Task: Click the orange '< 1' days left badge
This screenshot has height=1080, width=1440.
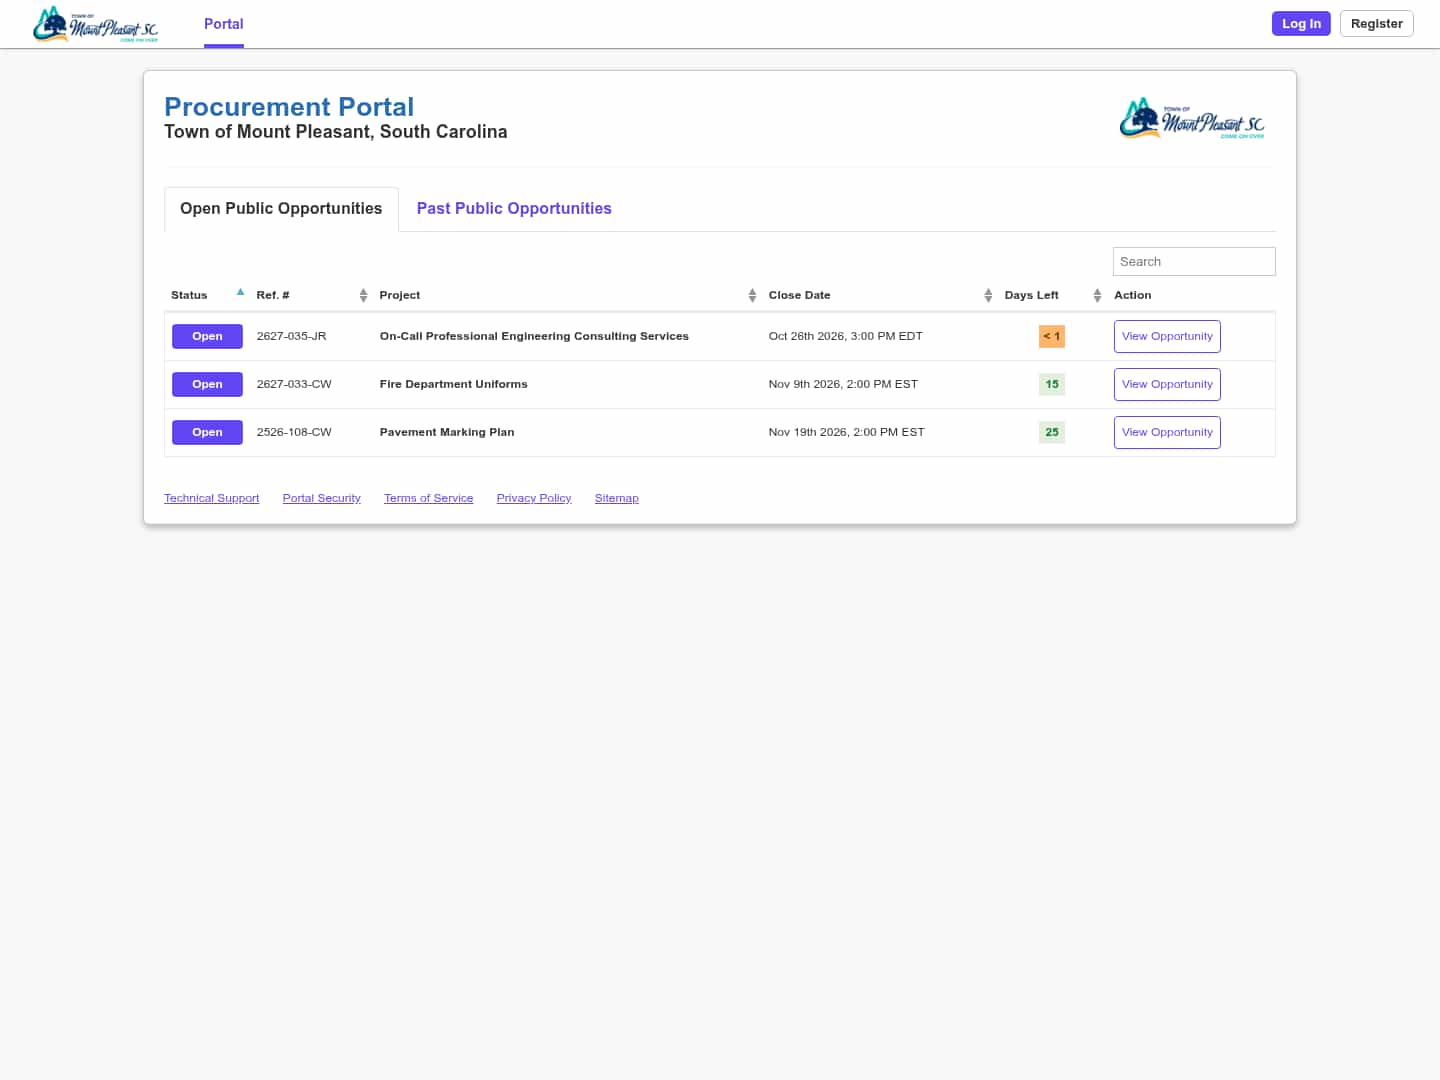Action: [x=1052, y=337]
